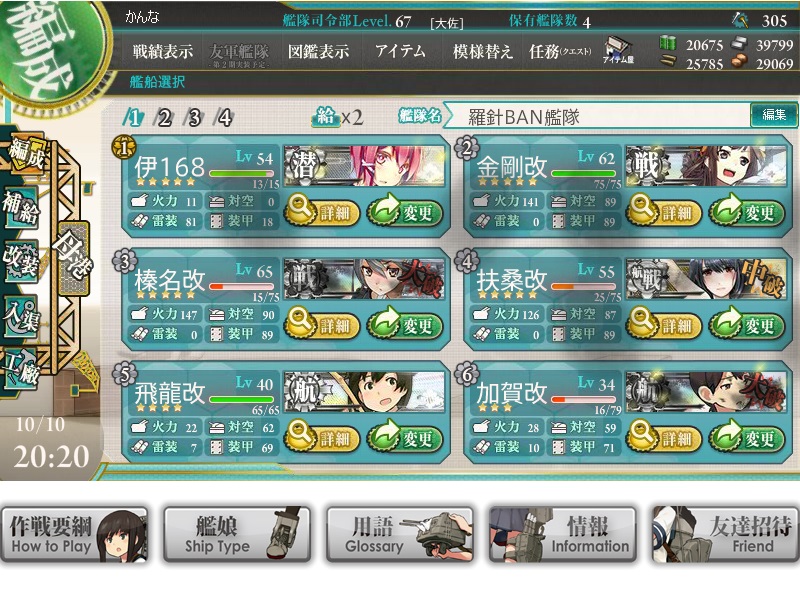This screenshot has height=600, width=800.
Task: Switch to fleet tab 3
Action: 194,118
